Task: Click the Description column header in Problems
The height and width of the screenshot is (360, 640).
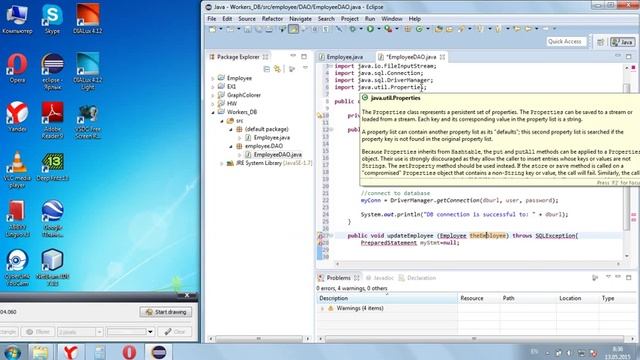Action: 387,298
